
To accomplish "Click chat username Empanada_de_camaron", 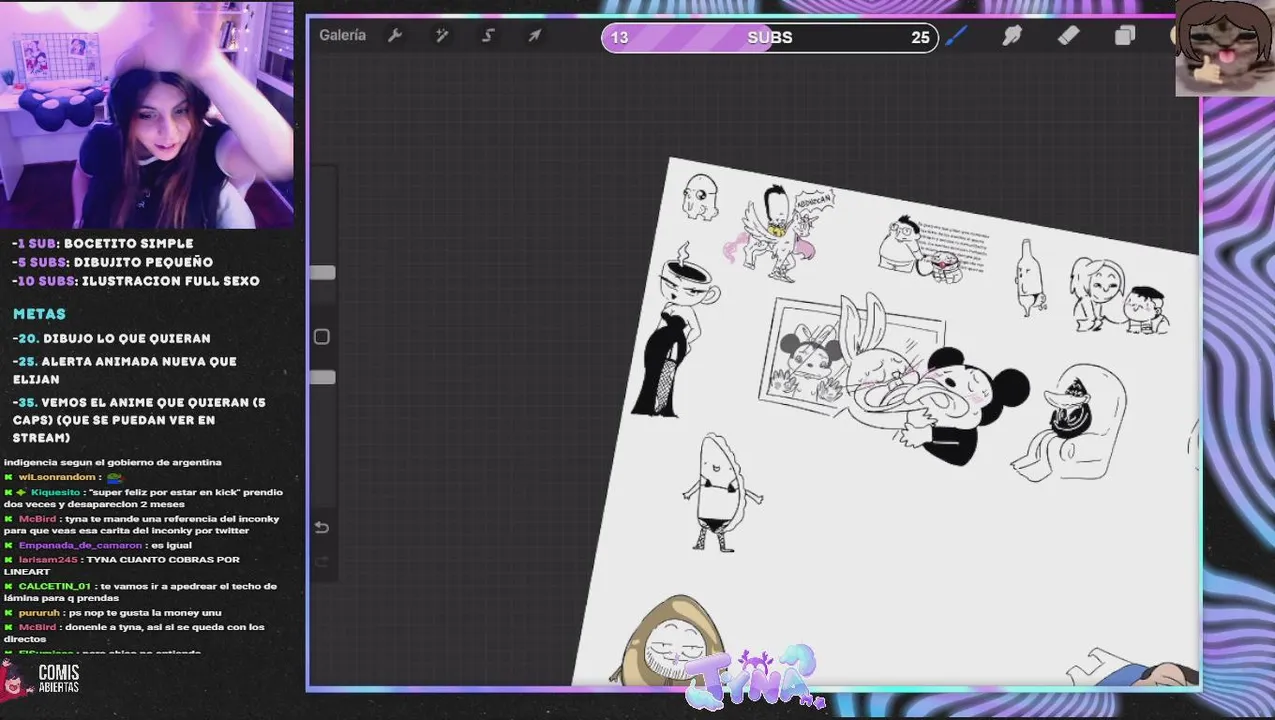I will 80,545.
